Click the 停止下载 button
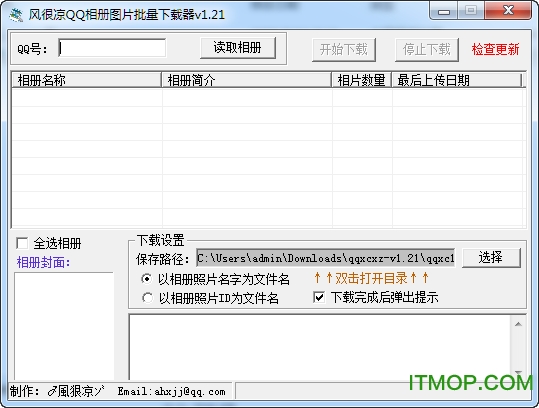539x408 pixels. 427,50
